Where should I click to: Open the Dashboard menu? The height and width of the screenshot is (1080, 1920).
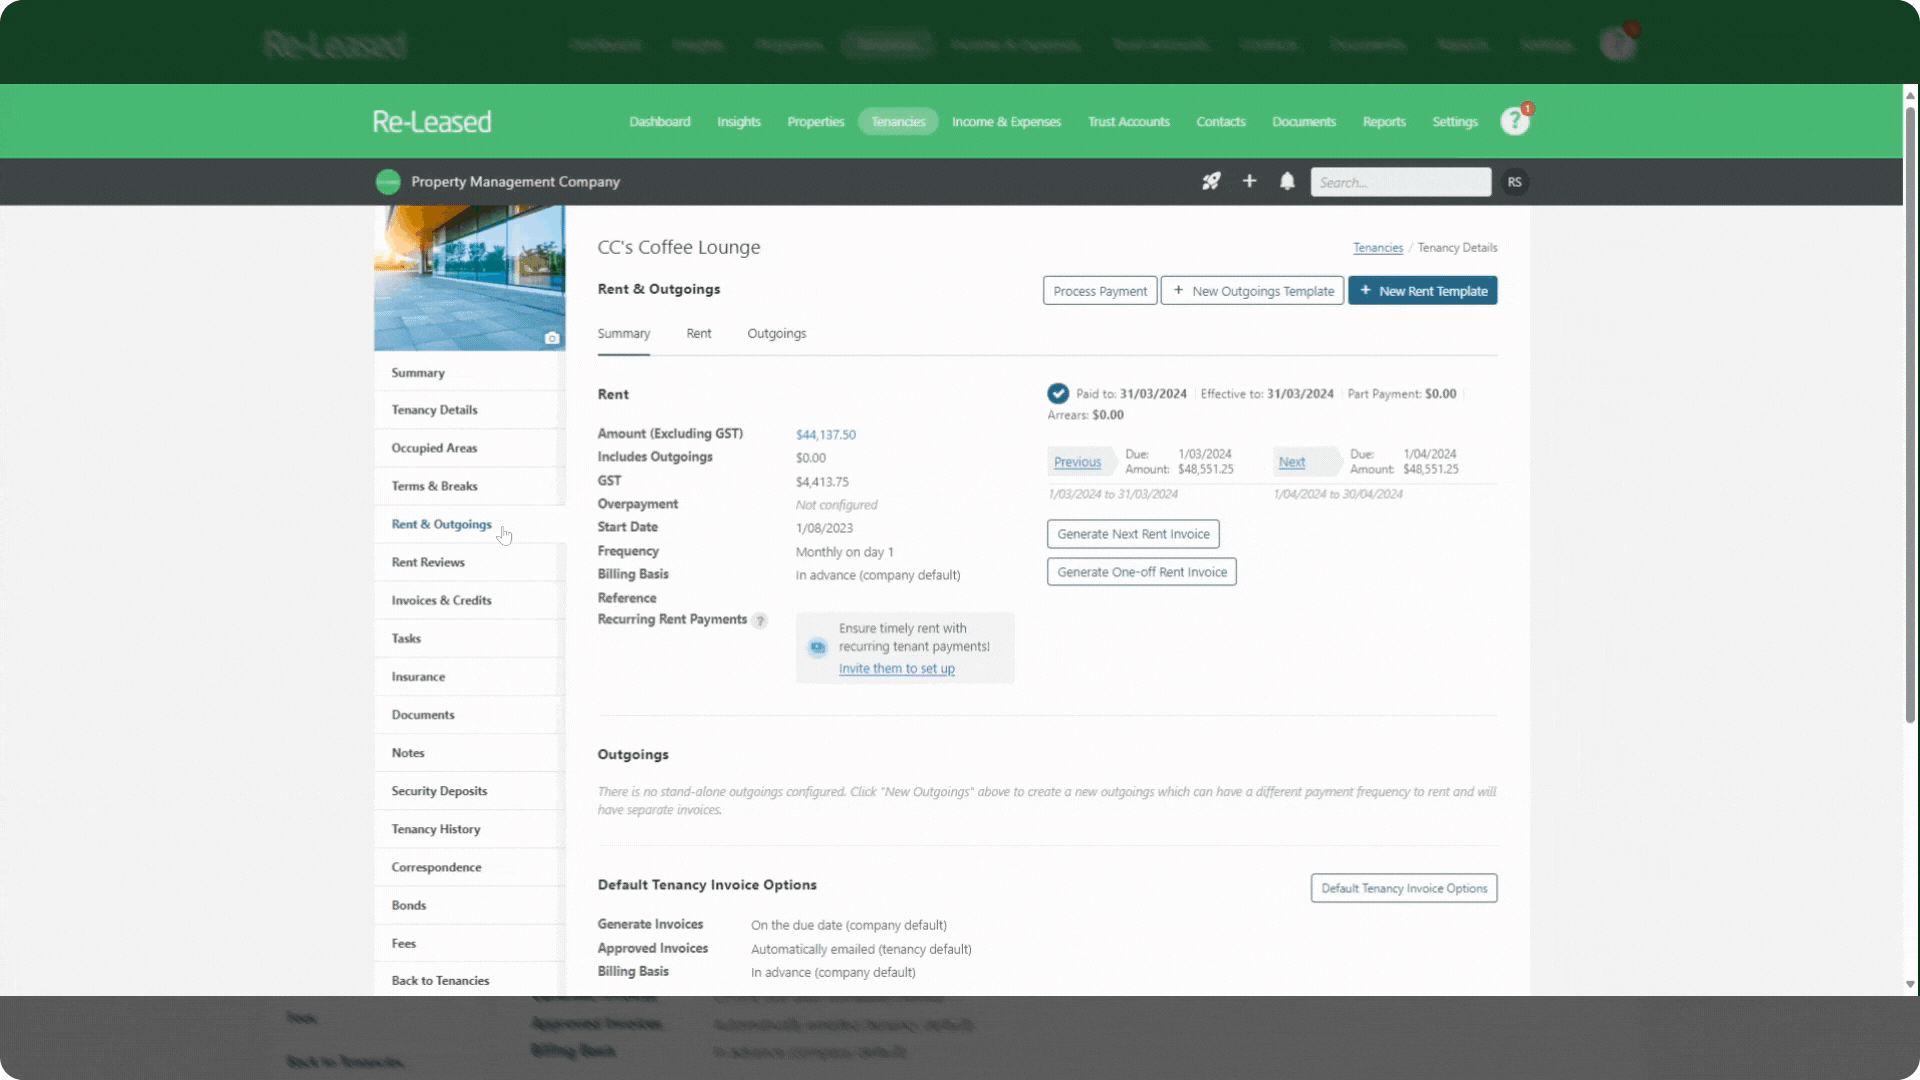(x=660, y=122)
